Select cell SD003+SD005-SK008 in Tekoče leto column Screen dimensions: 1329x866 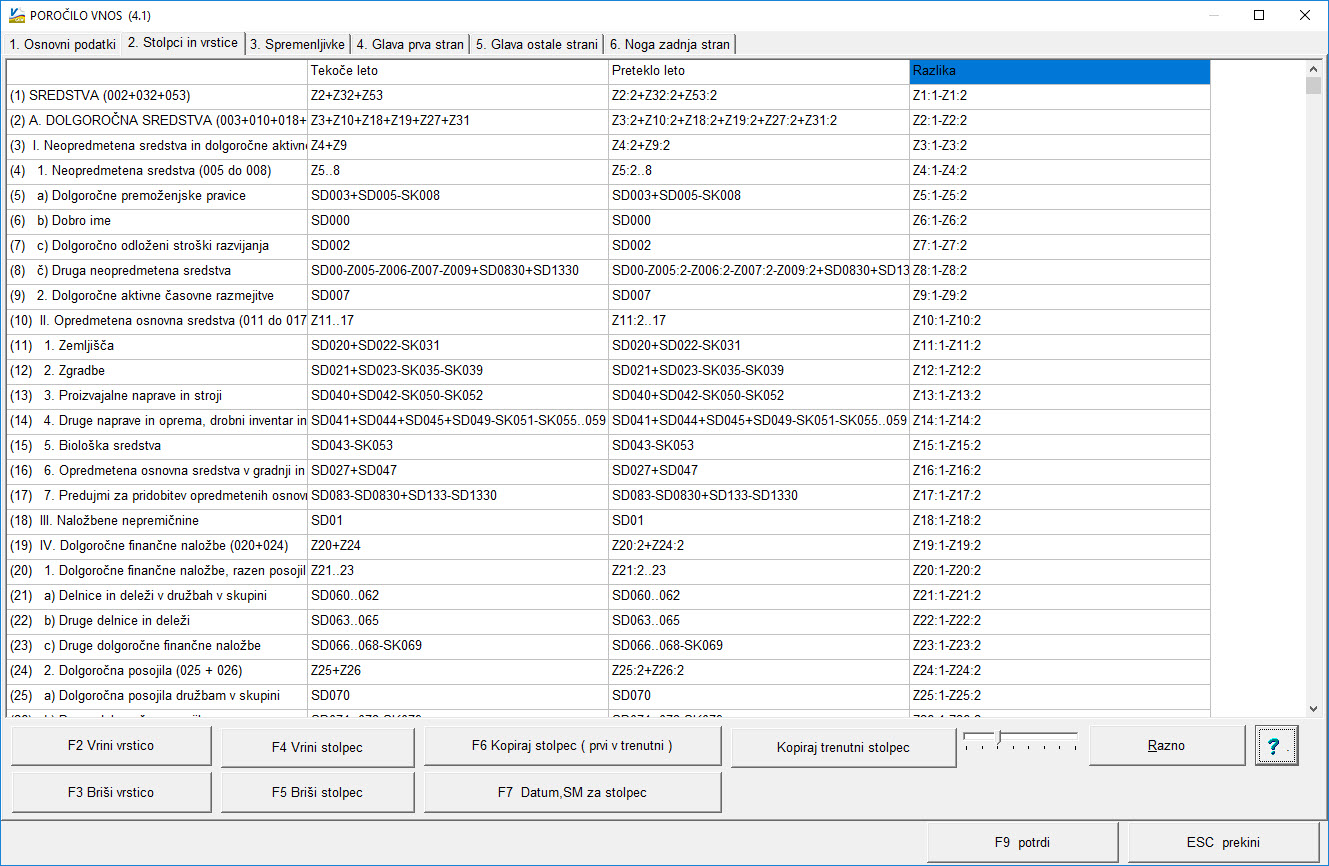(x=458, y=196)
